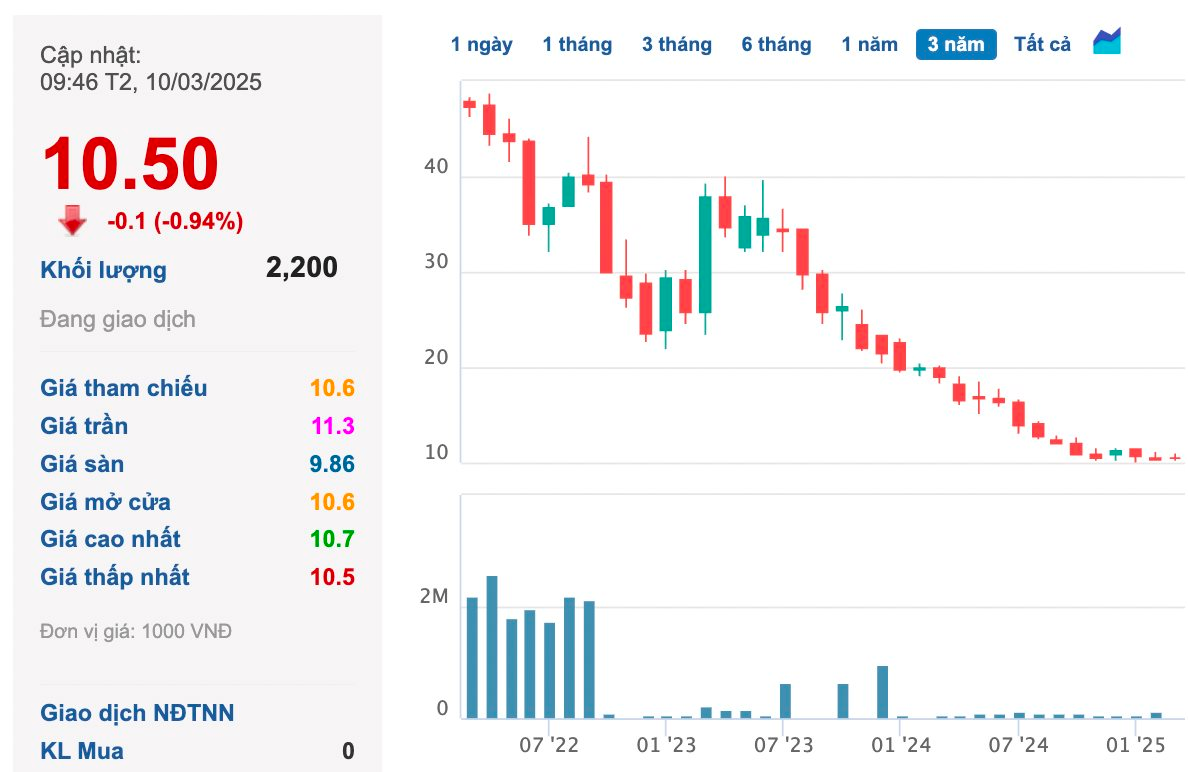The image size is (1188, 772).
Task: Click the red down arrow price indicator
Action: [72, 220]
